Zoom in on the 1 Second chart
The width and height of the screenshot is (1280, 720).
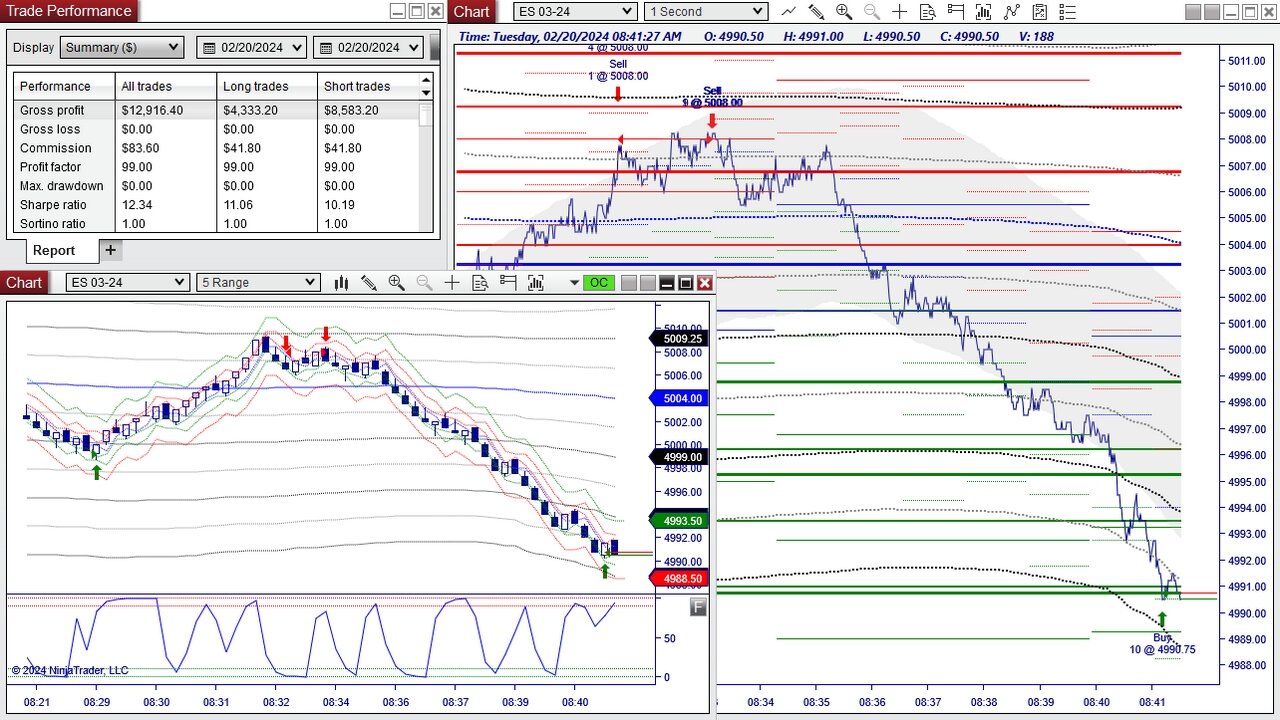pyautogui.click(x=844, y=12)
